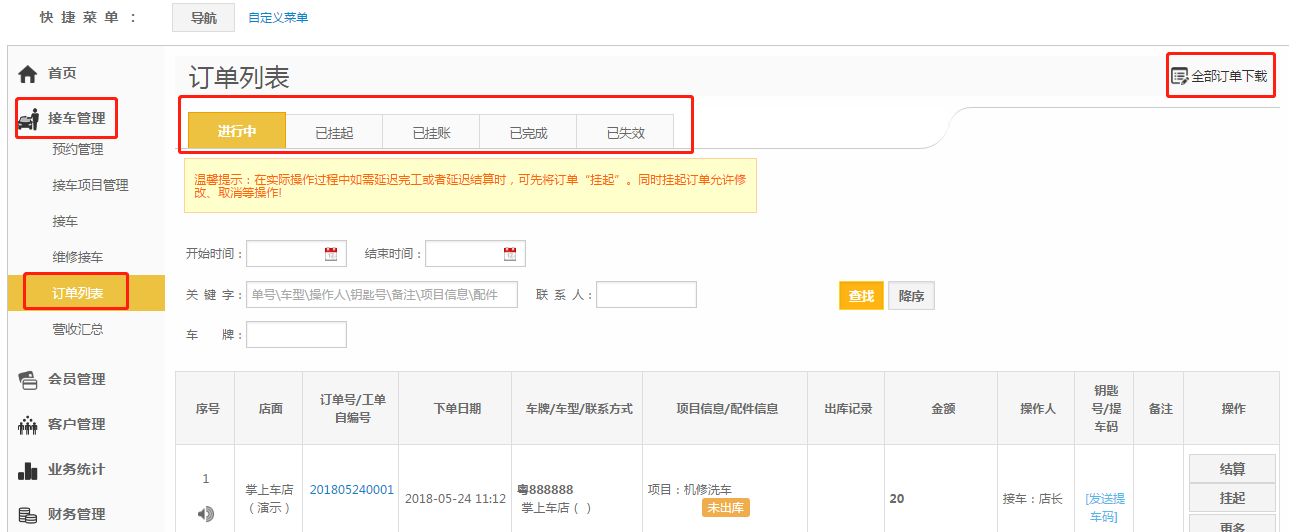Download all orders via 全部订单下载
The height and width of the screenshot is (532, 1289).
pyautogui.click(x=1220, y=76)
